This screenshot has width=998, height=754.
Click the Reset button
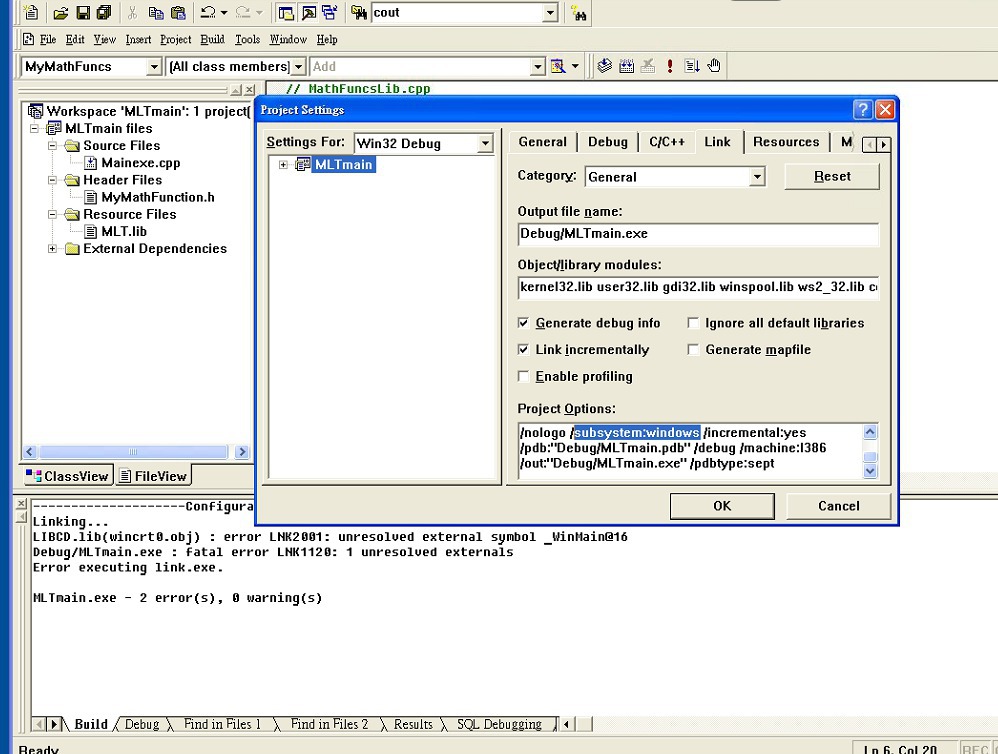(x=832, y=176)
